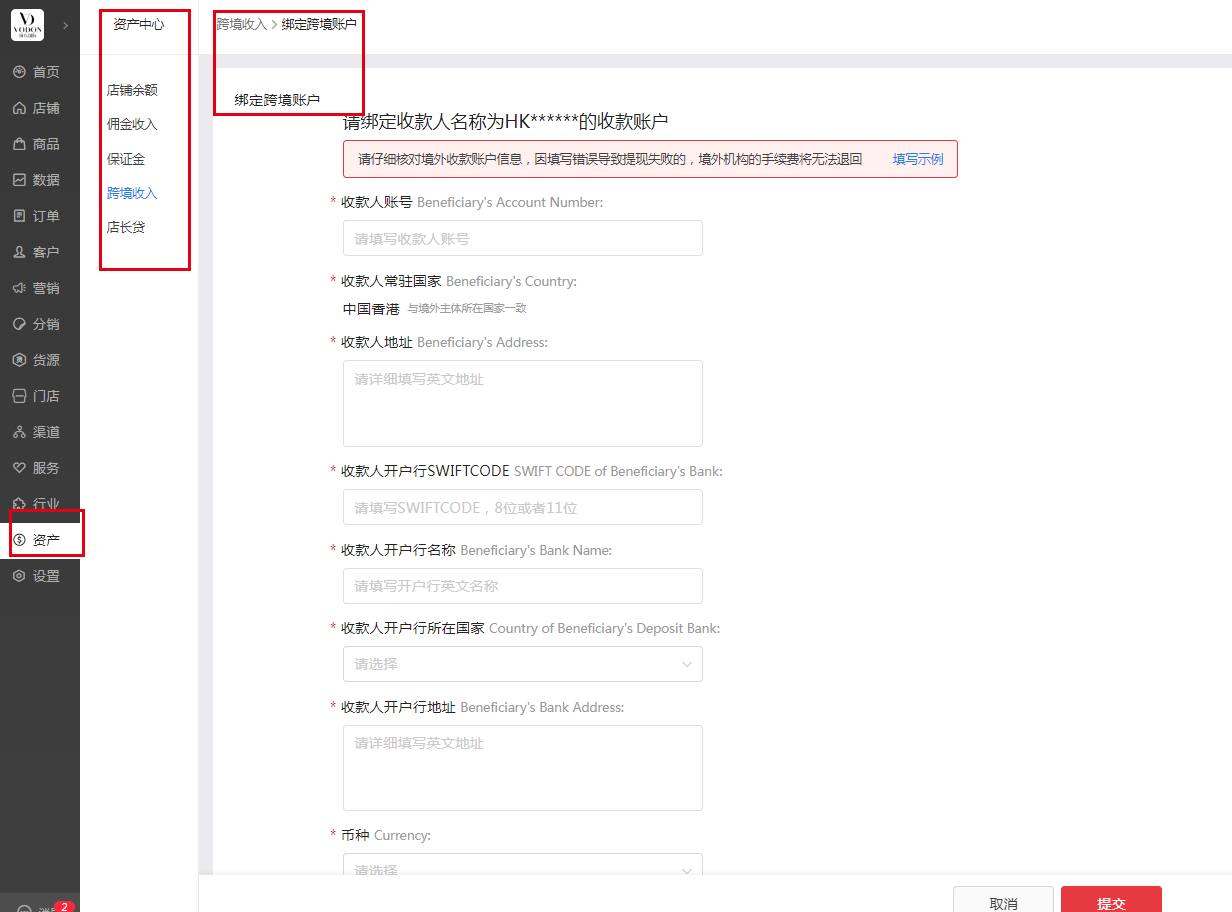Open the data (数据) chart icon

(19, 180)
